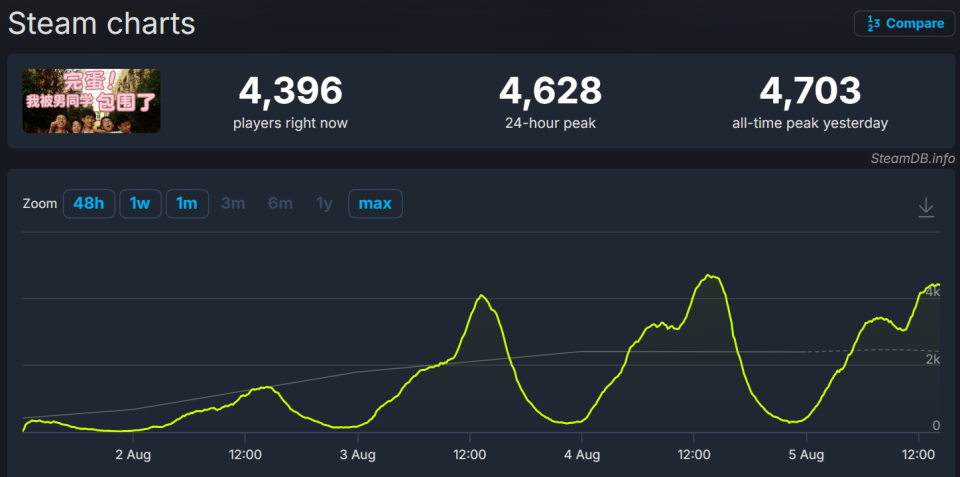Click the 4,396 players right now figure
Image resolution: width=960 pixels, height=477 pixels.
290,91
